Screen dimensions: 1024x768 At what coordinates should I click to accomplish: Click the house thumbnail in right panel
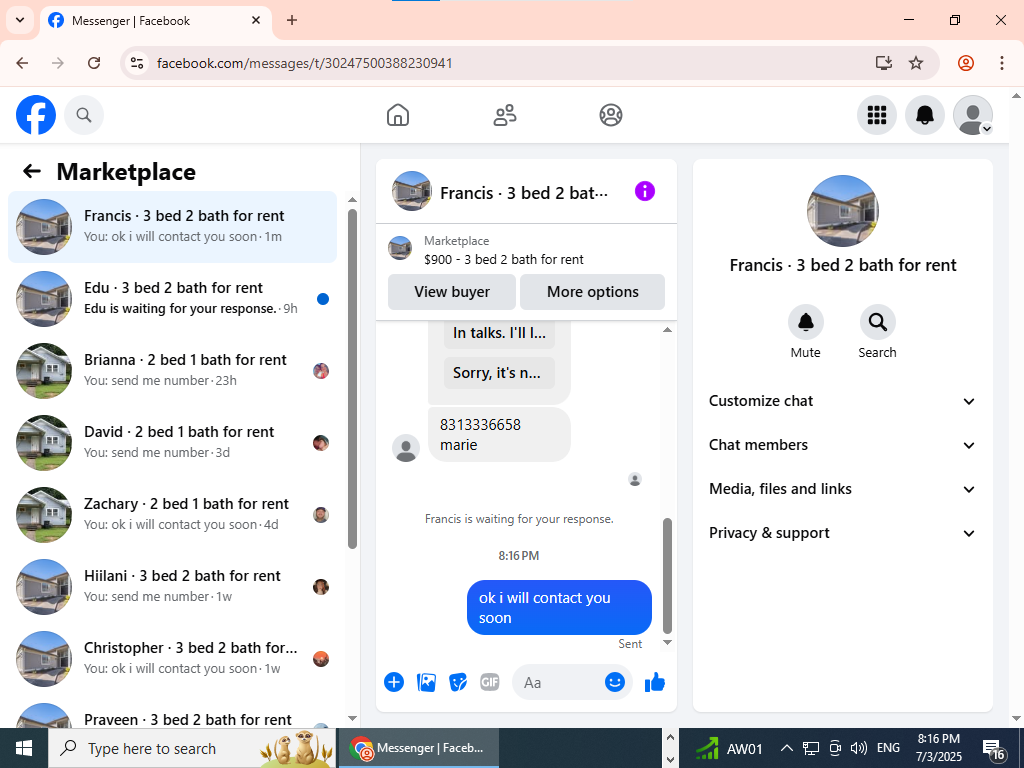pyautogui.click(x=842, y=210)
